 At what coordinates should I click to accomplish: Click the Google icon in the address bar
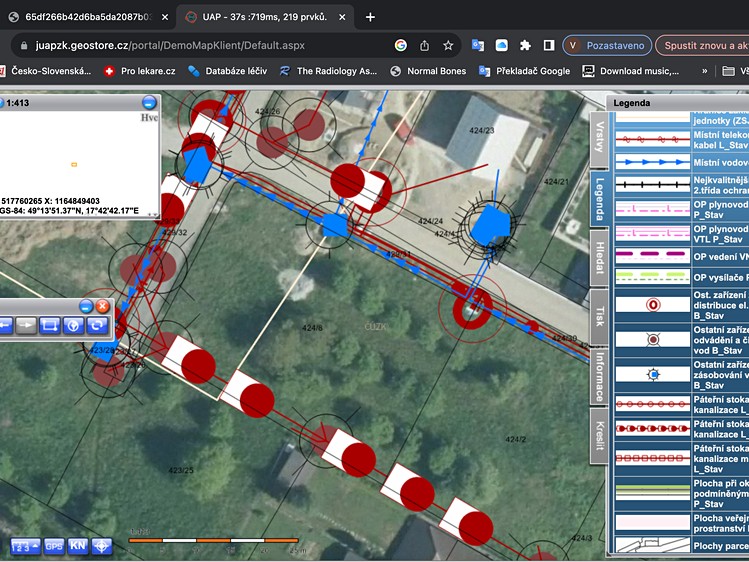(x=401, y=45)
